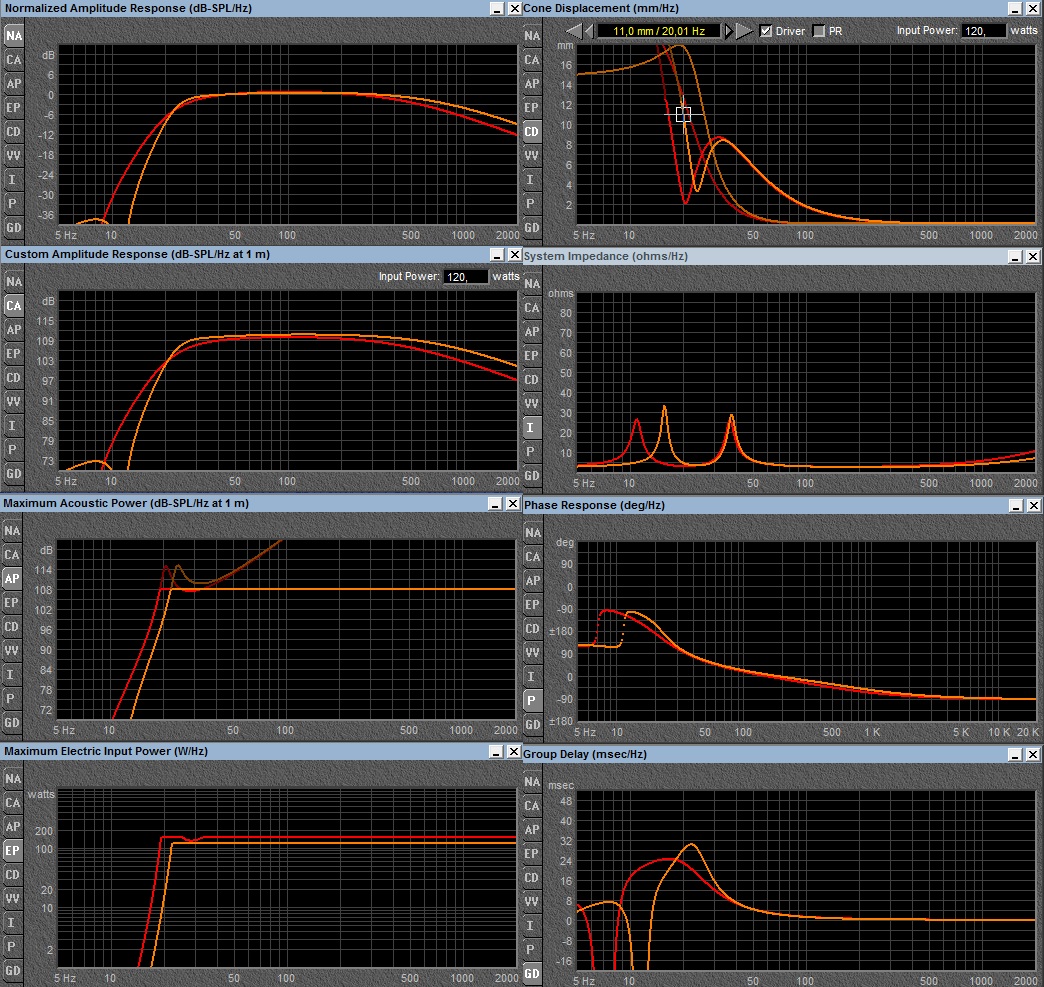
Task: Select AP button in Normalized Amplitude Response window
Action: pyautogui.click(x=13, y=84)
